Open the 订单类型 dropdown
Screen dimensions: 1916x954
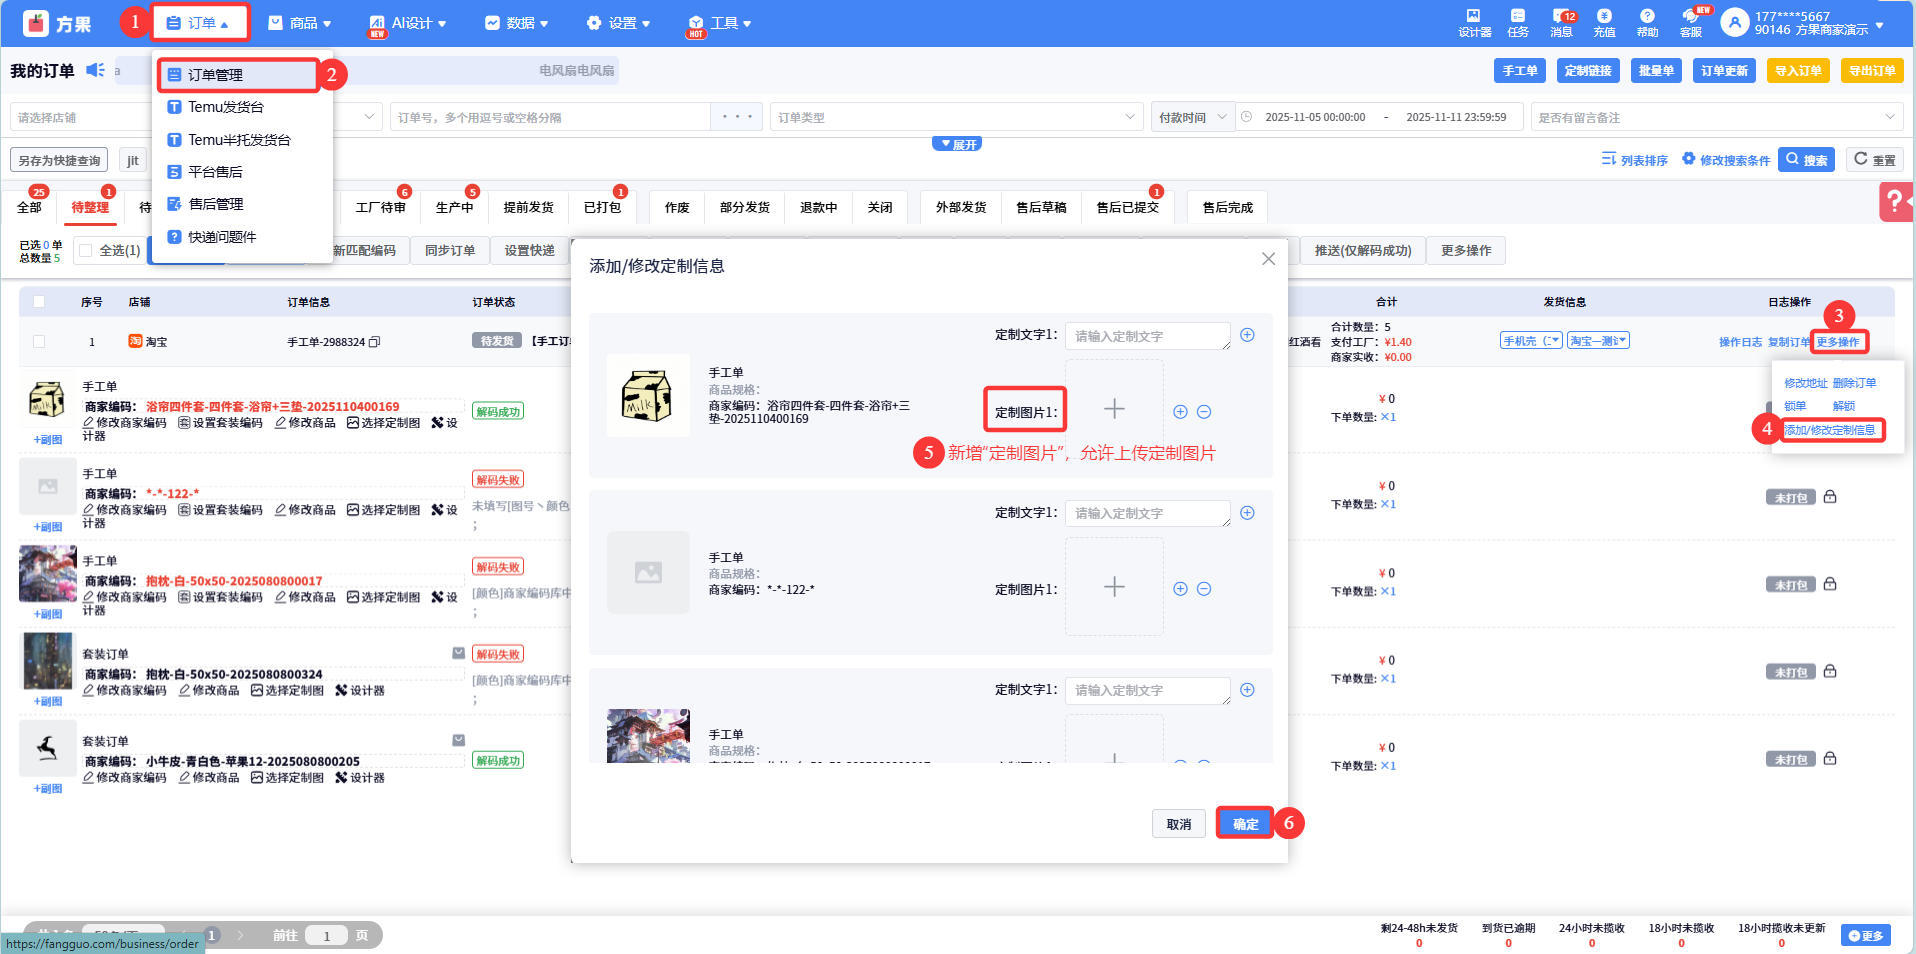pyautogui.click(x=957, y=117)
